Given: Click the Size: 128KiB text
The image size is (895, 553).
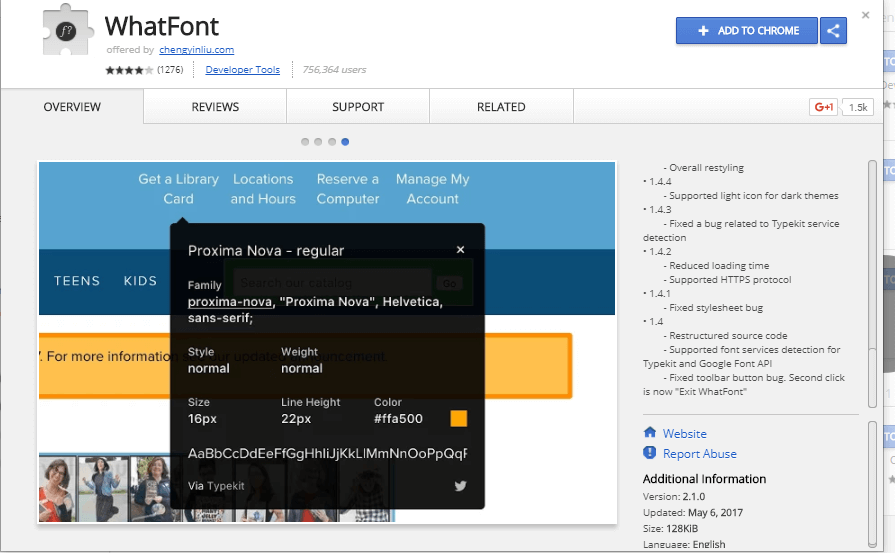Looking at the screenshot, I should tap(671, 528).
